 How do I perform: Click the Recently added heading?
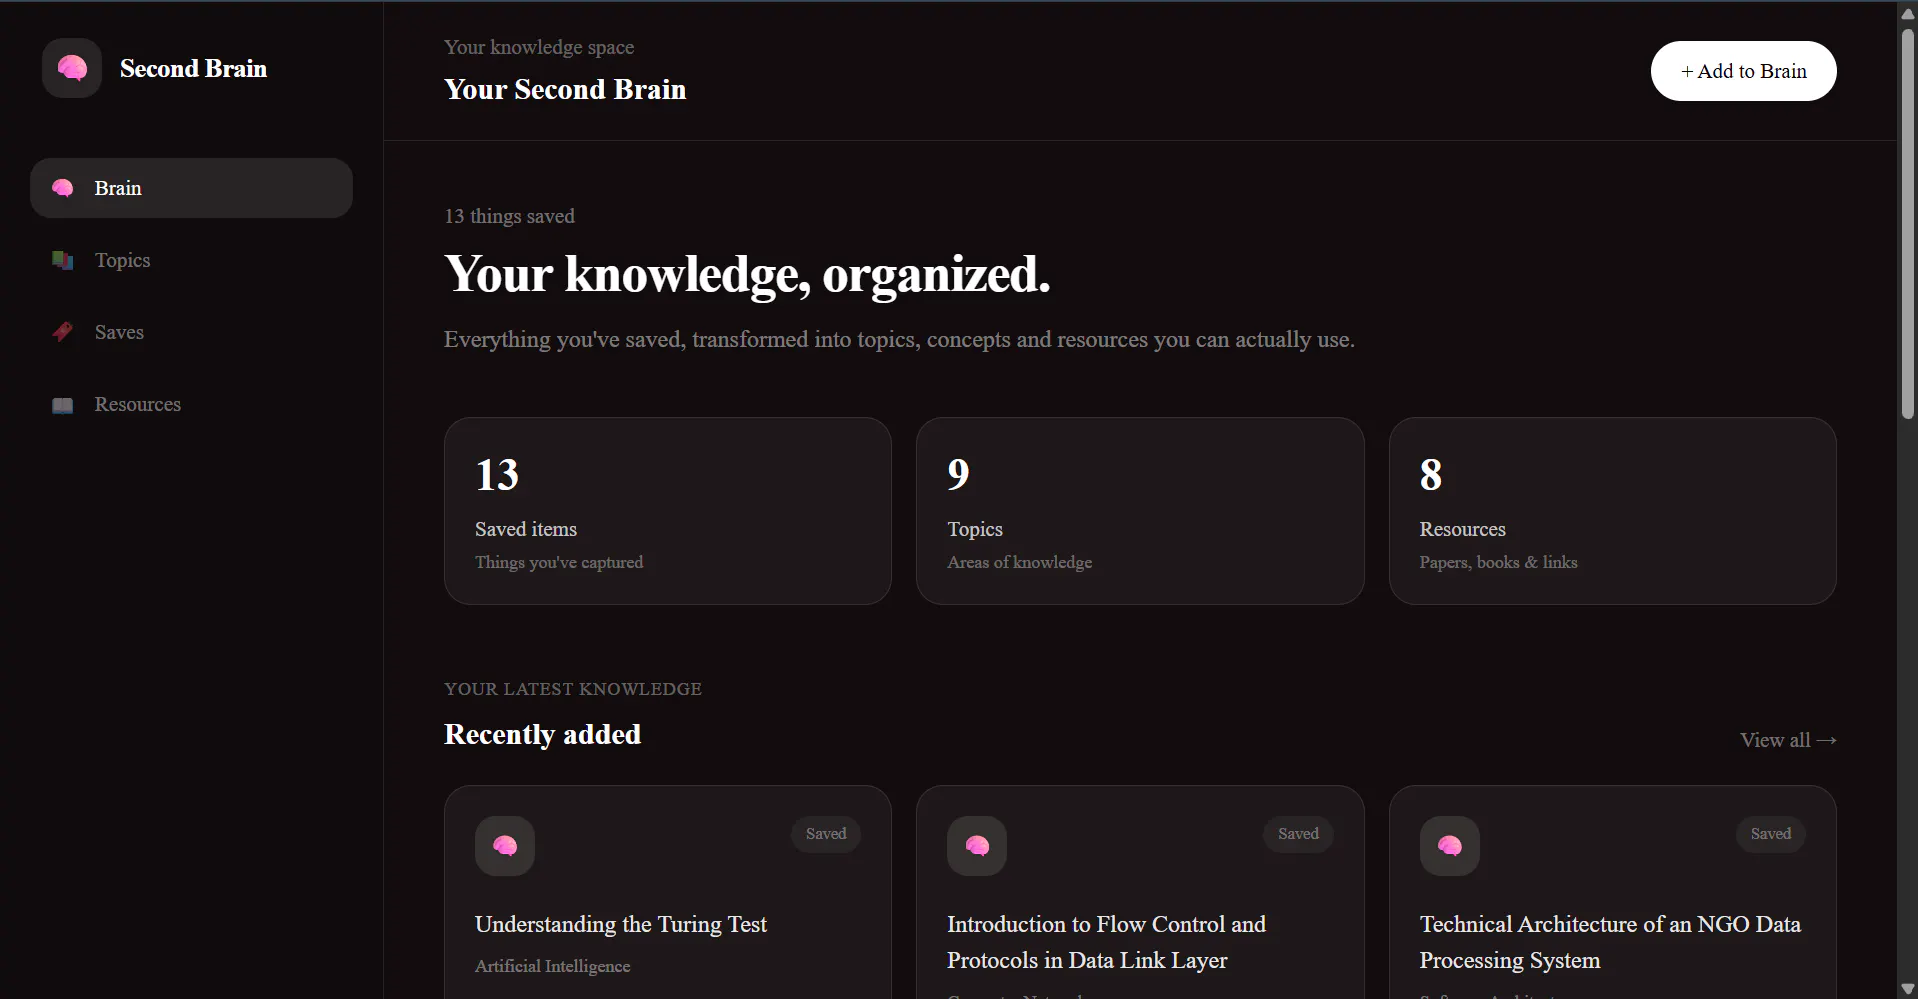[543, 734]
